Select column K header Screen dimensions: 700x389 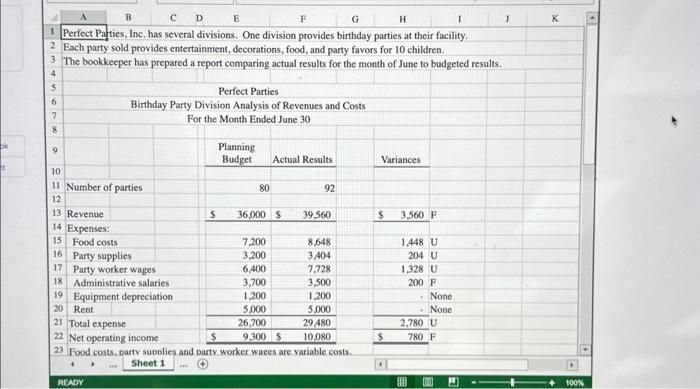[x=554, y=18]
